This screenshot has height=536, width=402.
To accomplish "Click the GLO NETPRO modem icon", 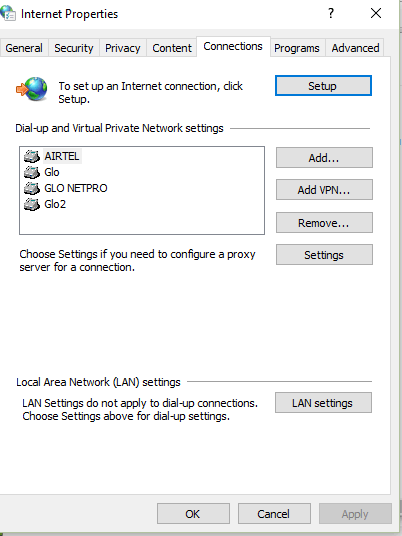I will coord(32,188).
